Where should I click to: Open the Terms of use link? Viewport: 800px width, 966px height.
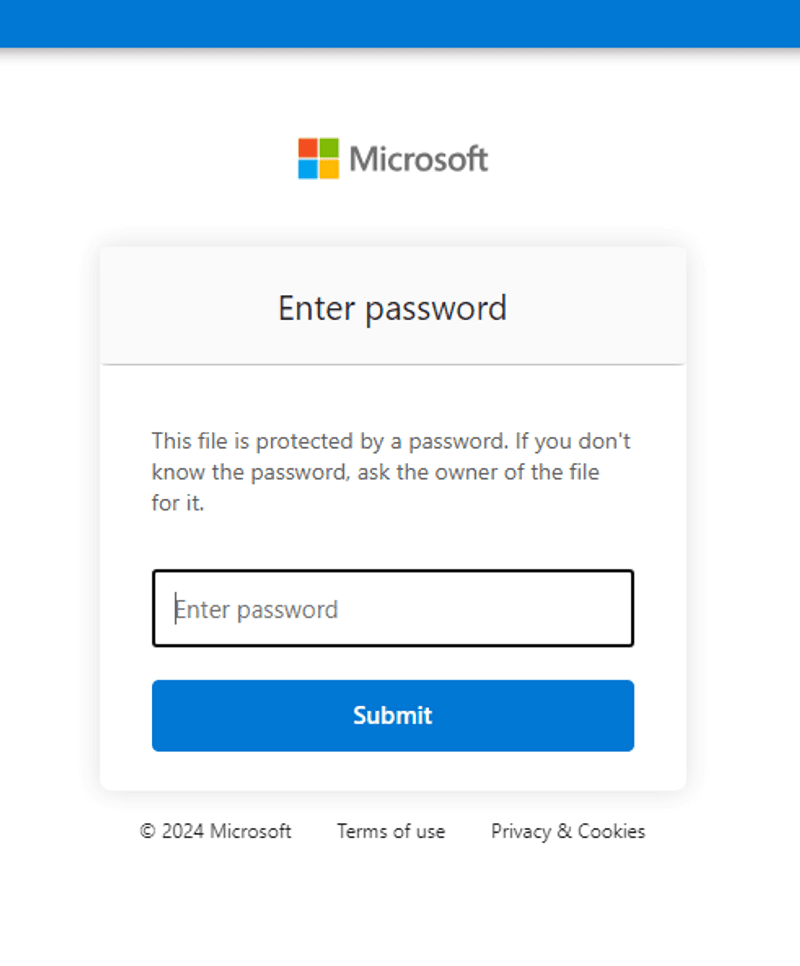coord(391,831)
